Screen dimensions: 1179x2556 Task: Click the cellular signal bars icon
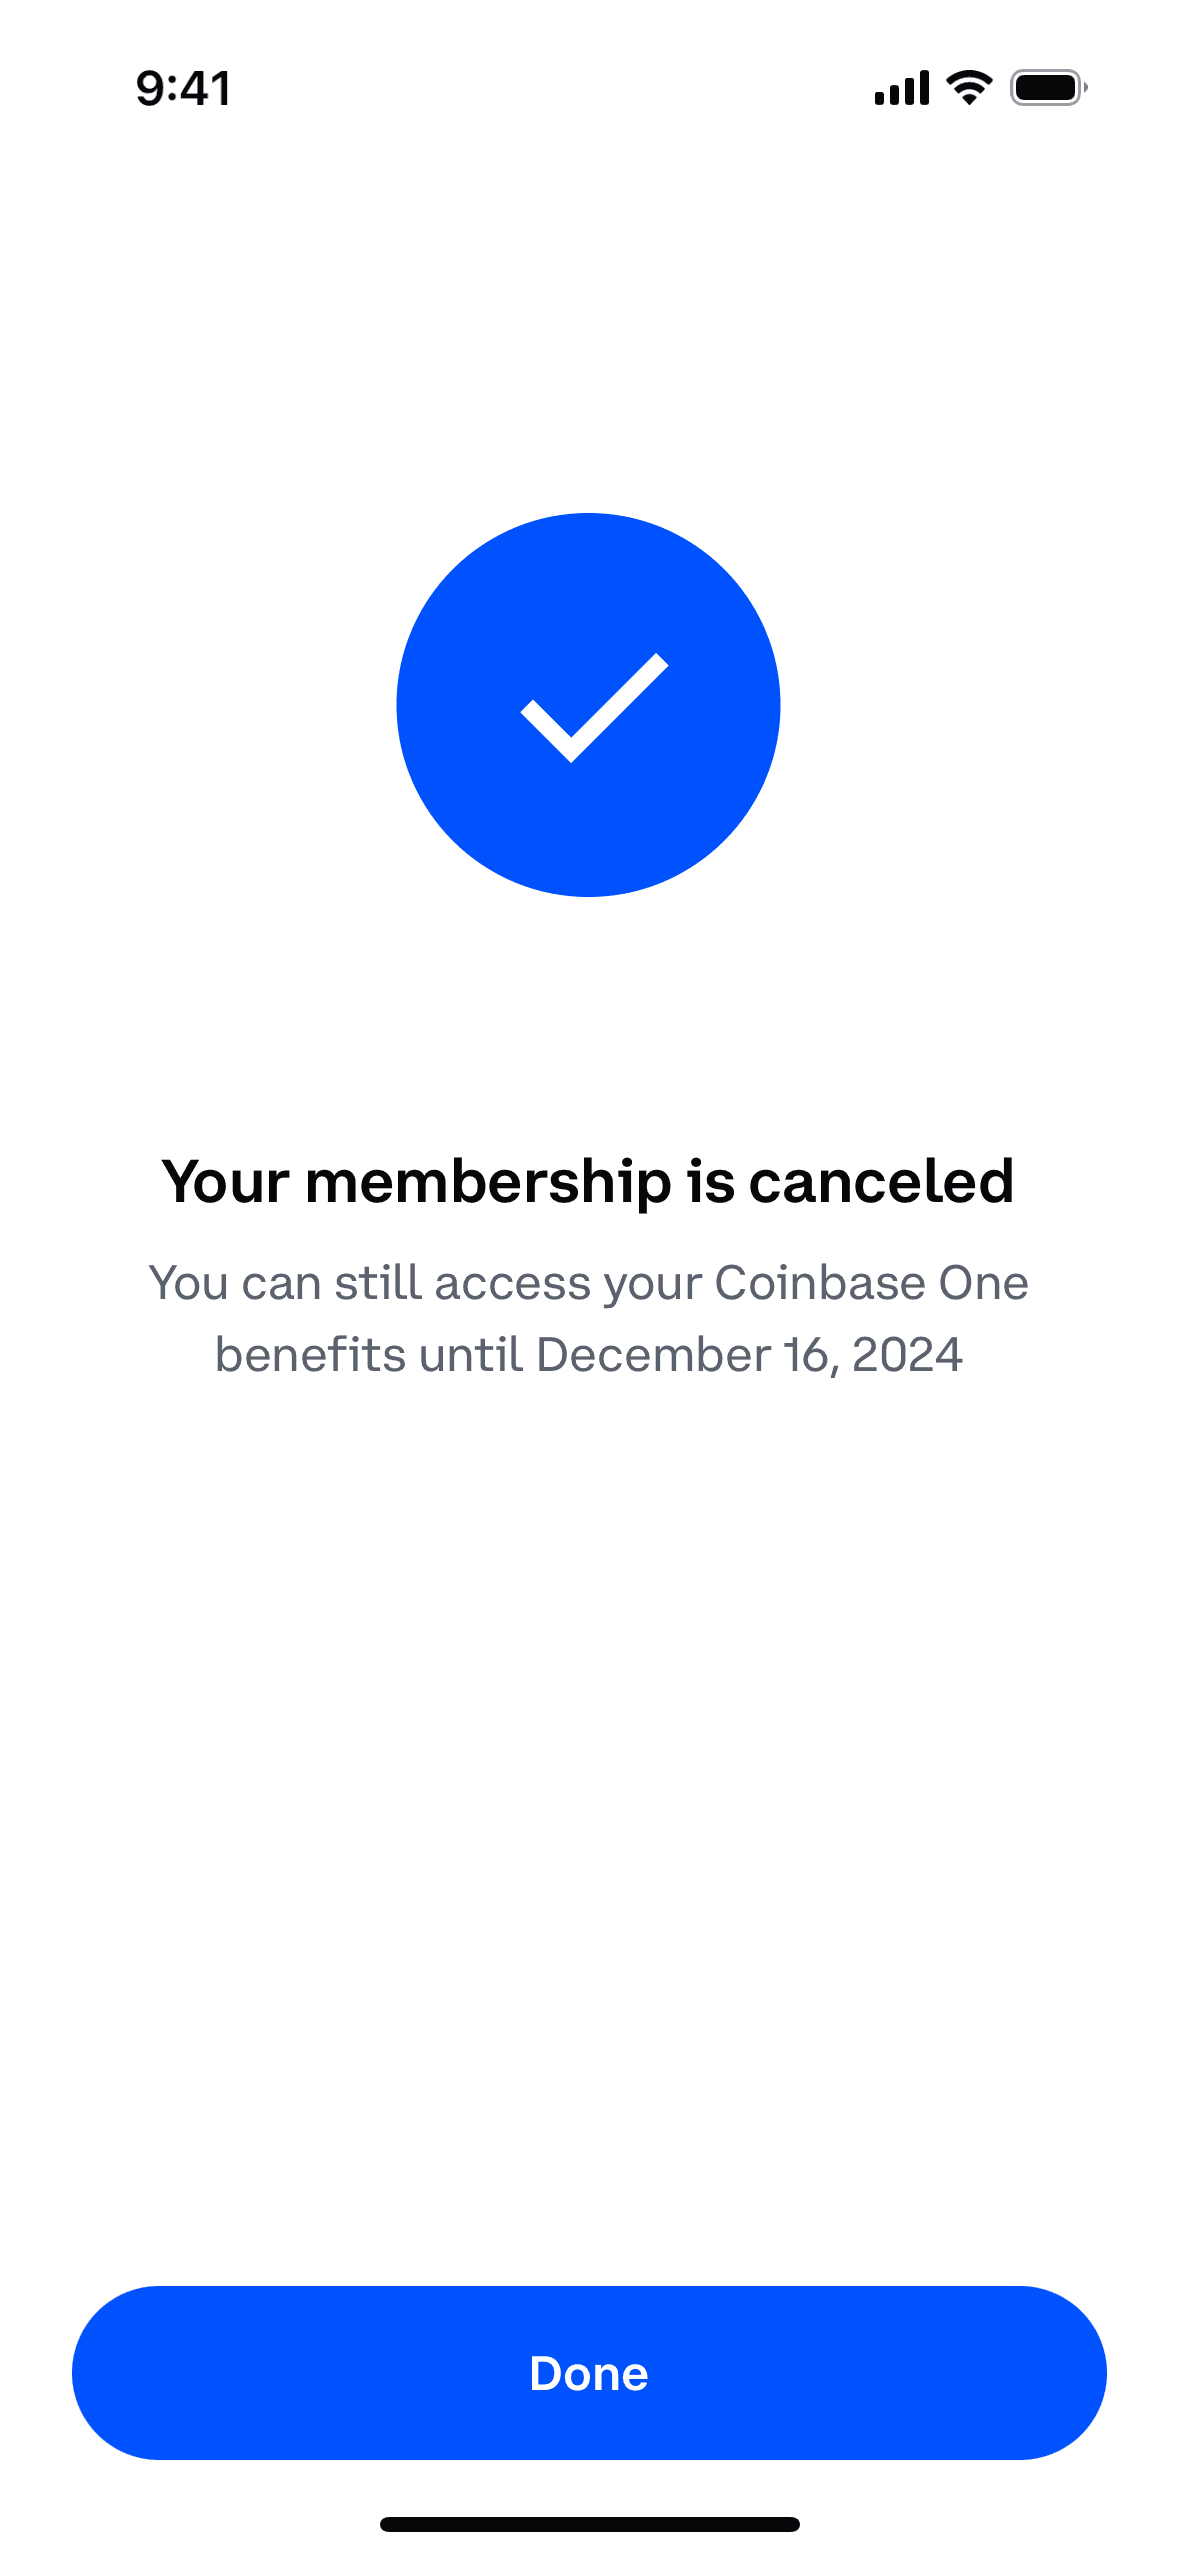(x=901, y=88)
